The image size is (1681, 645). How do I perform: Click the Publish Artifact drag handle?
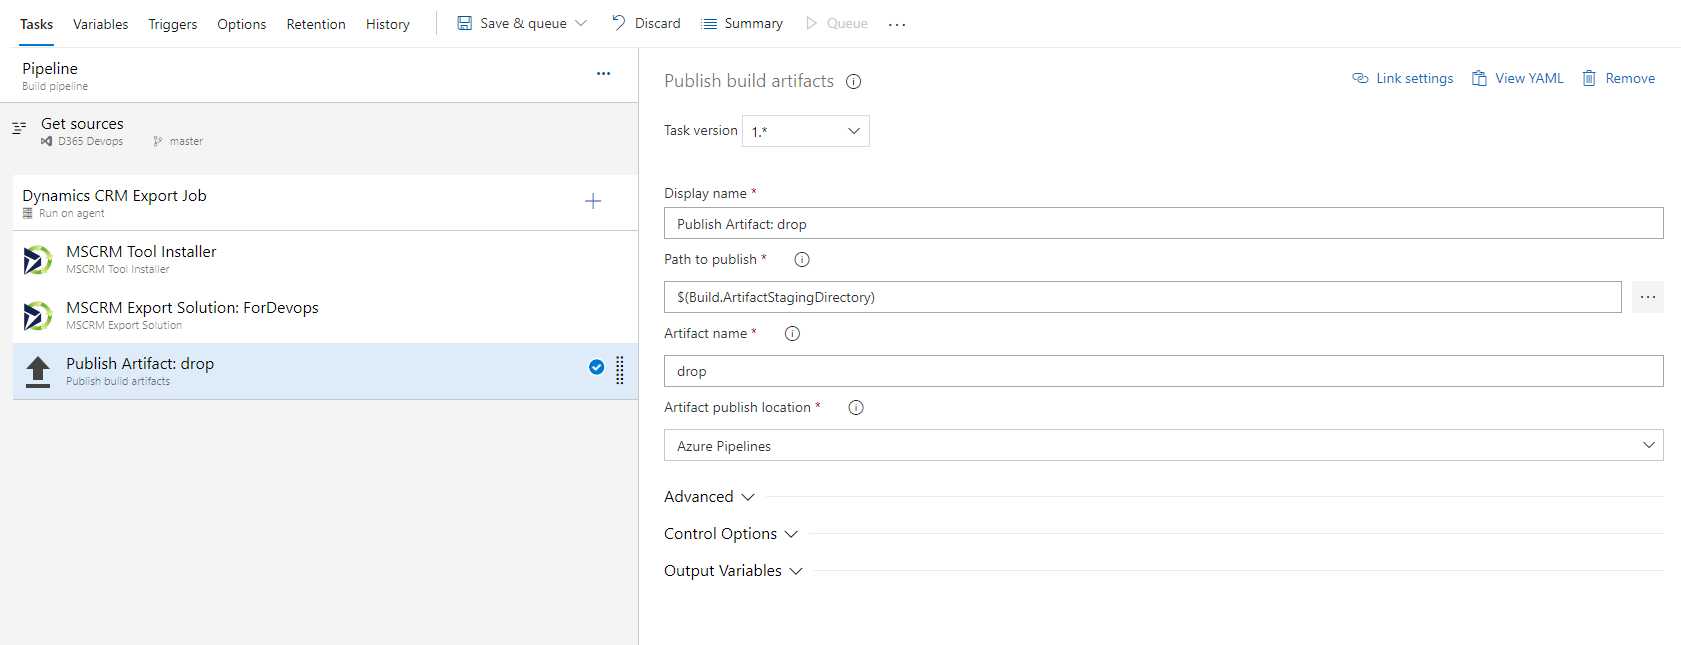pyautogui.click(x=620, y=370)
